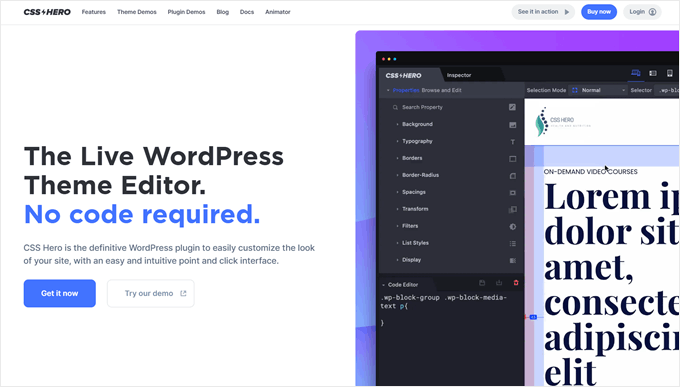This screenshot has width=680, height=387.
Task: Click the save icon in Code Editor bar
Action: (x=482, y=283)
